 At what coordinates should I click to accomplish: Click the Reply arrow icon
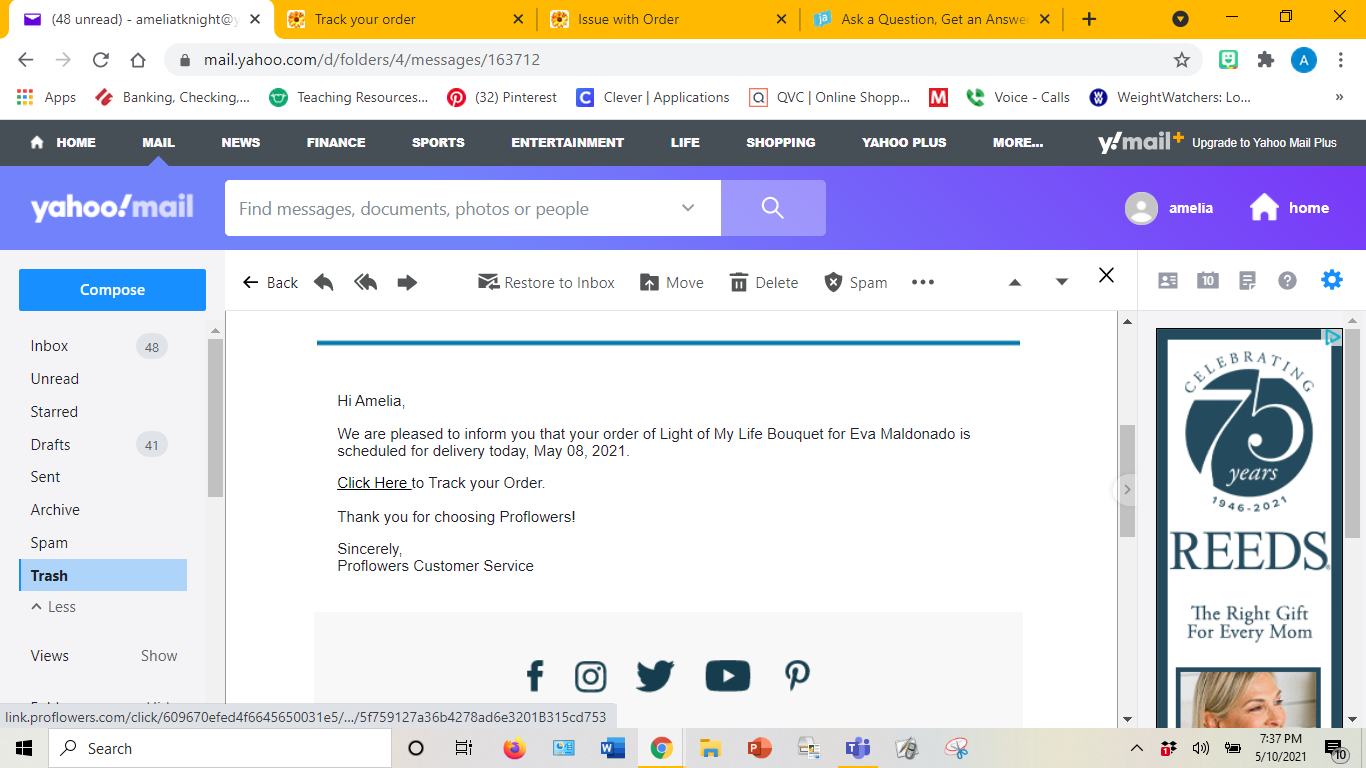tap(323, 283)
